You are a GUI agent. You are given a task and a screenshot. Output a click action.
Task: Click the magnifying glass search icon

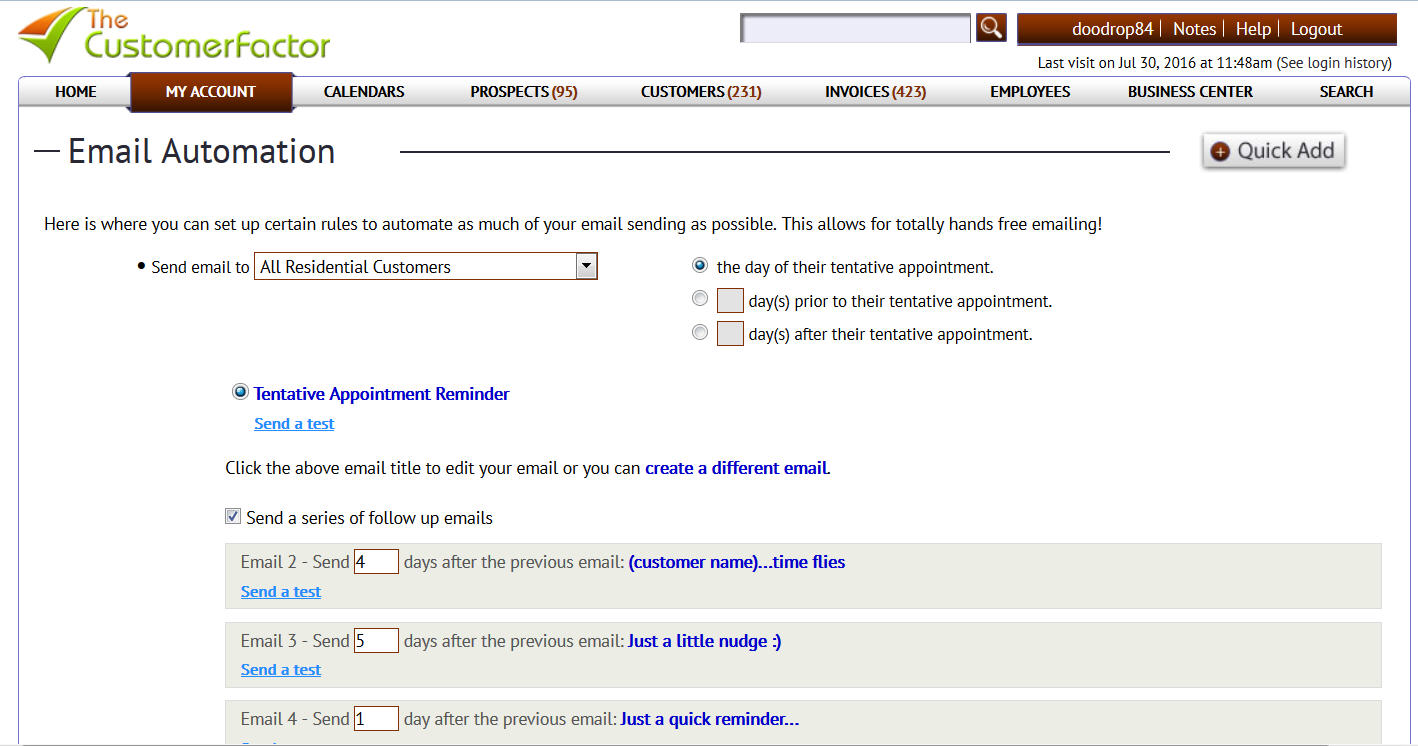(x=990, y=28)
